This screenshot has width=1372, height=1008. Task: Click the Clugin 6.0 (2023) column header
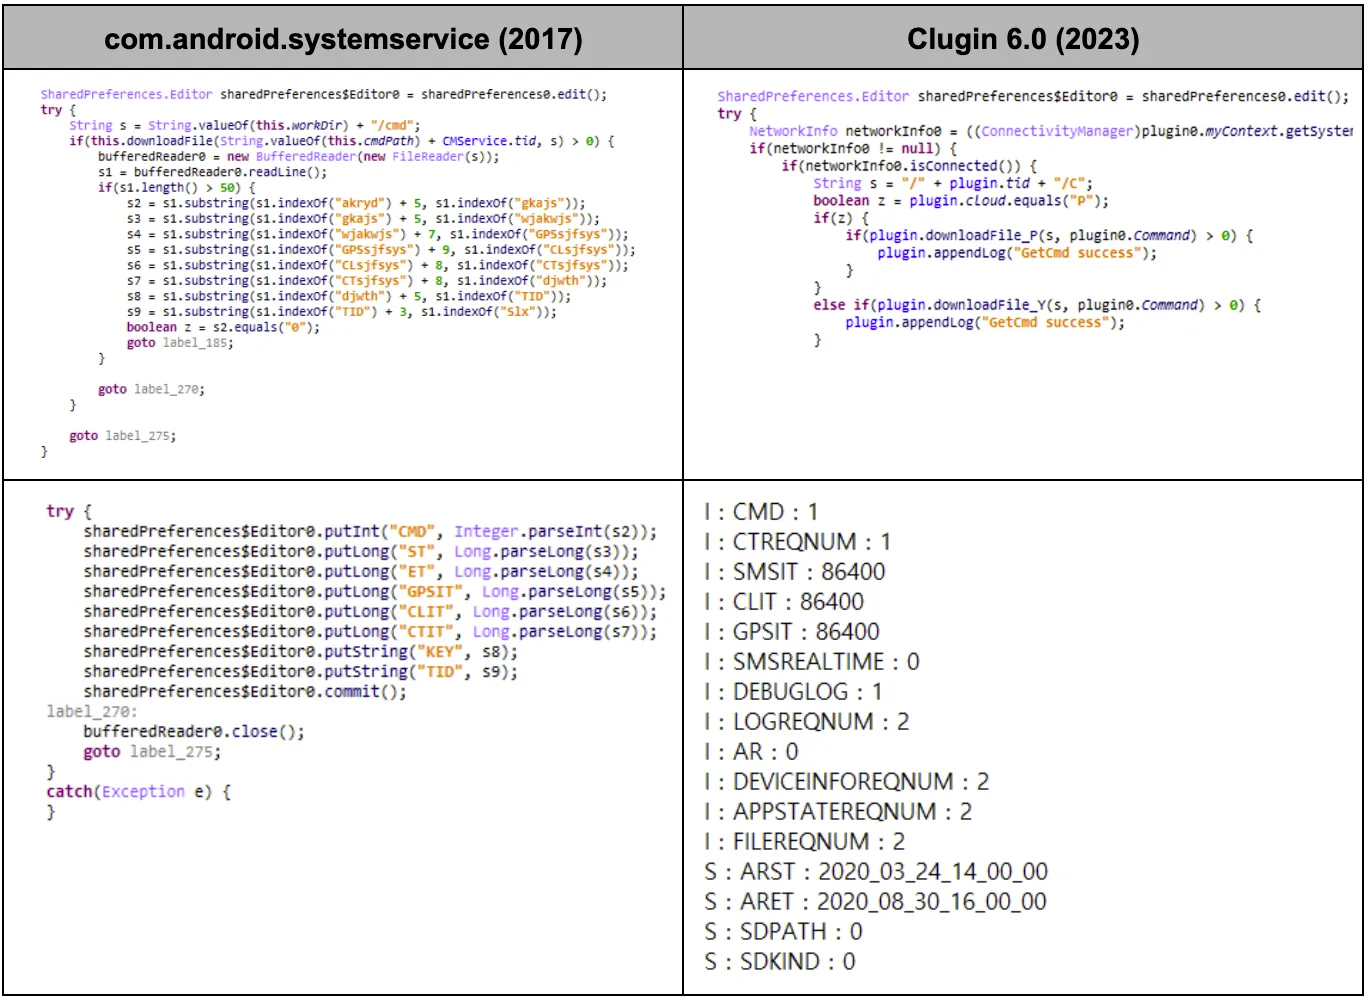tap(1023, 38)
